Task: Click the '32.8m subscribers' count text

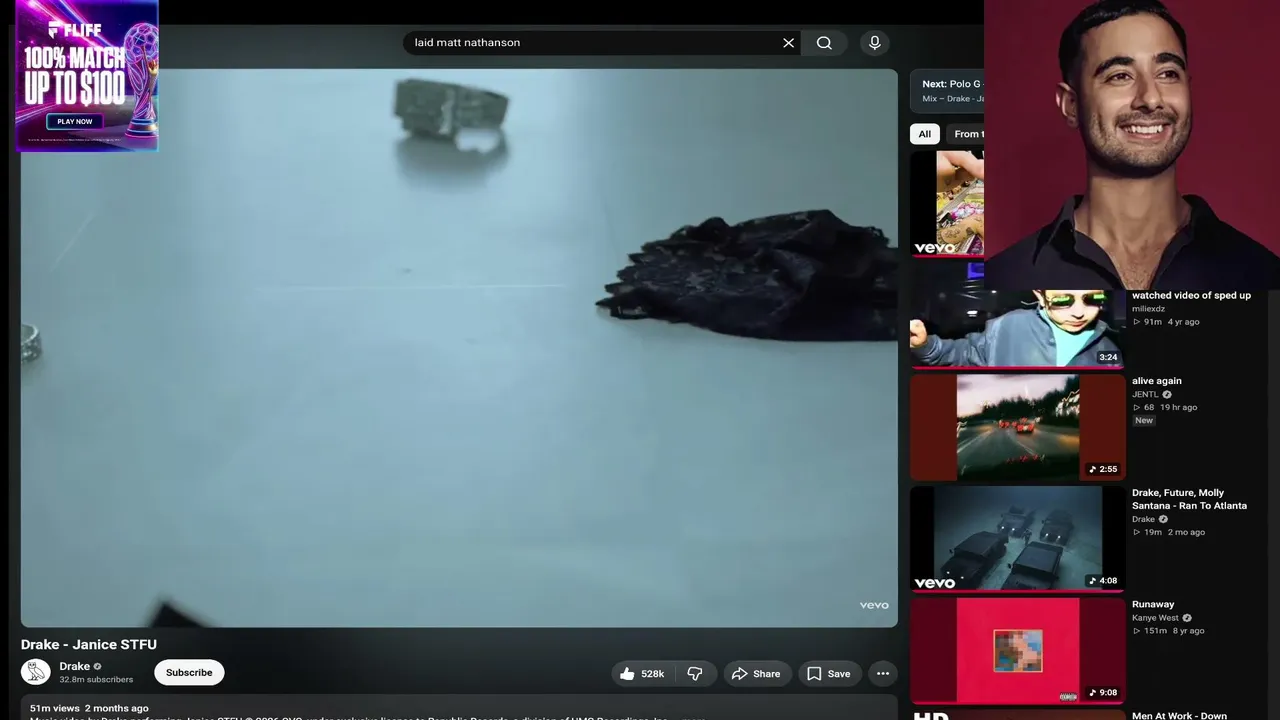Action: click(x=96, y=680)
